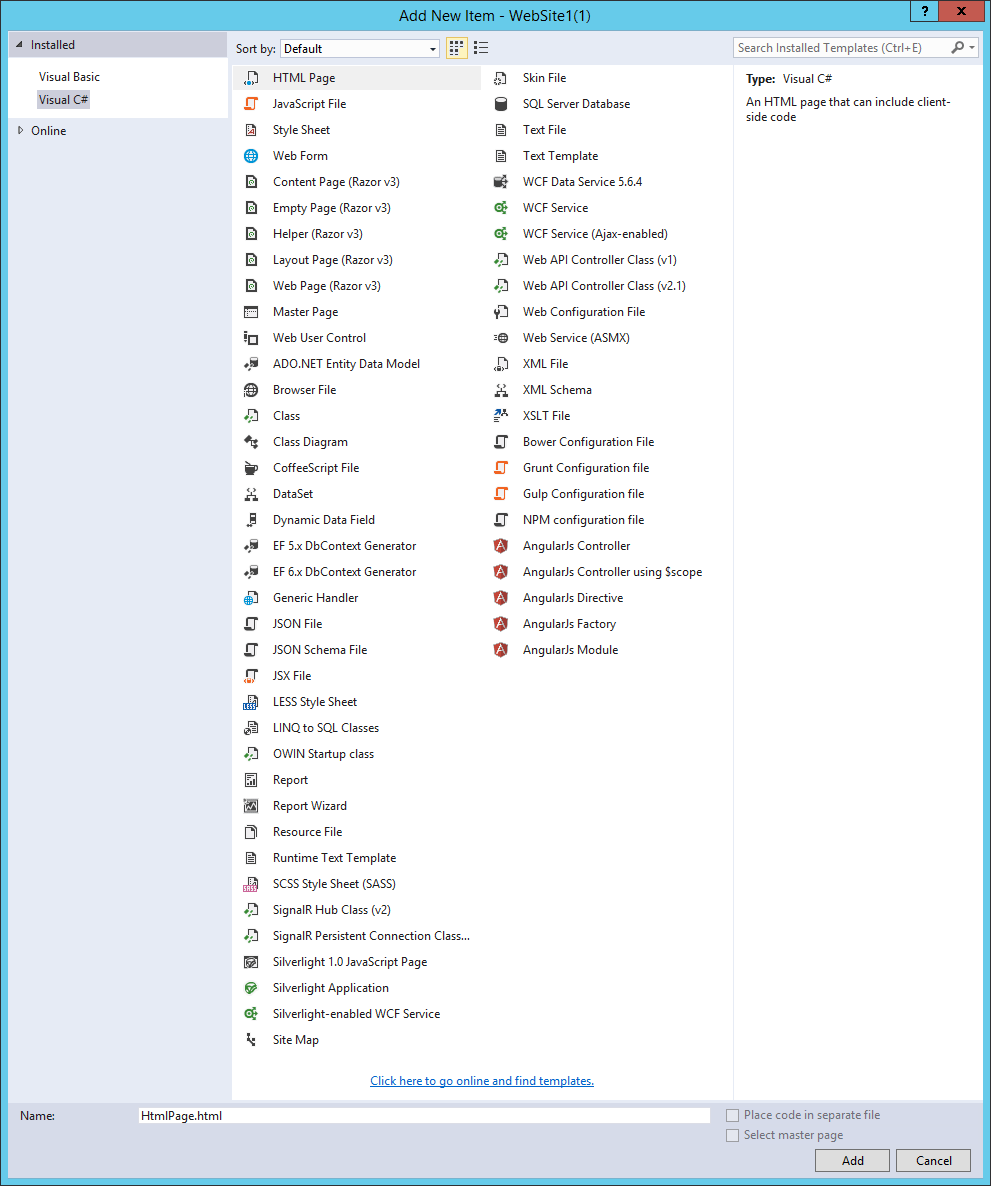The height and width of the screenshot is (1186, 991).
Task: Select the Web Configuration File icon
Action: (x=501, y=312)
